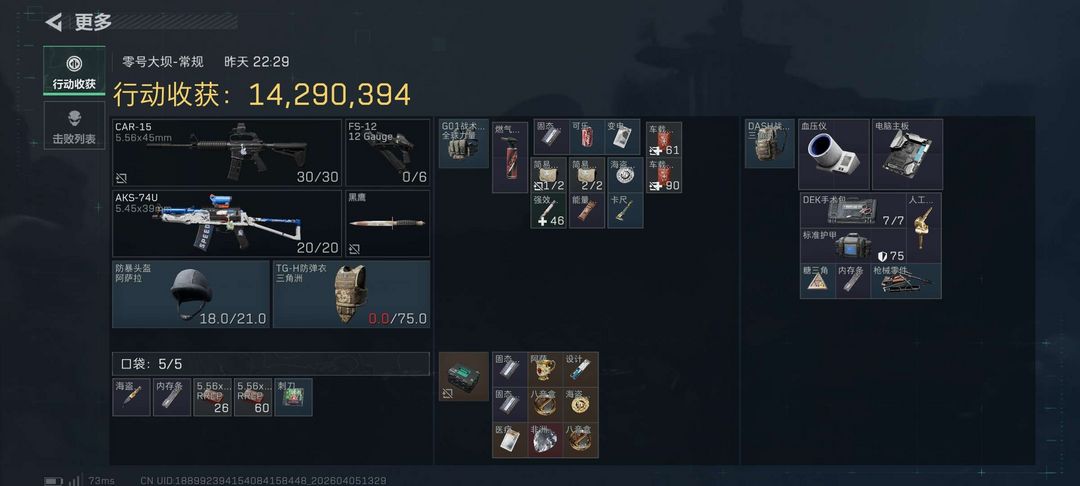
Task: Select the 可乐 cola can item
Action: [x=587, y=137]
